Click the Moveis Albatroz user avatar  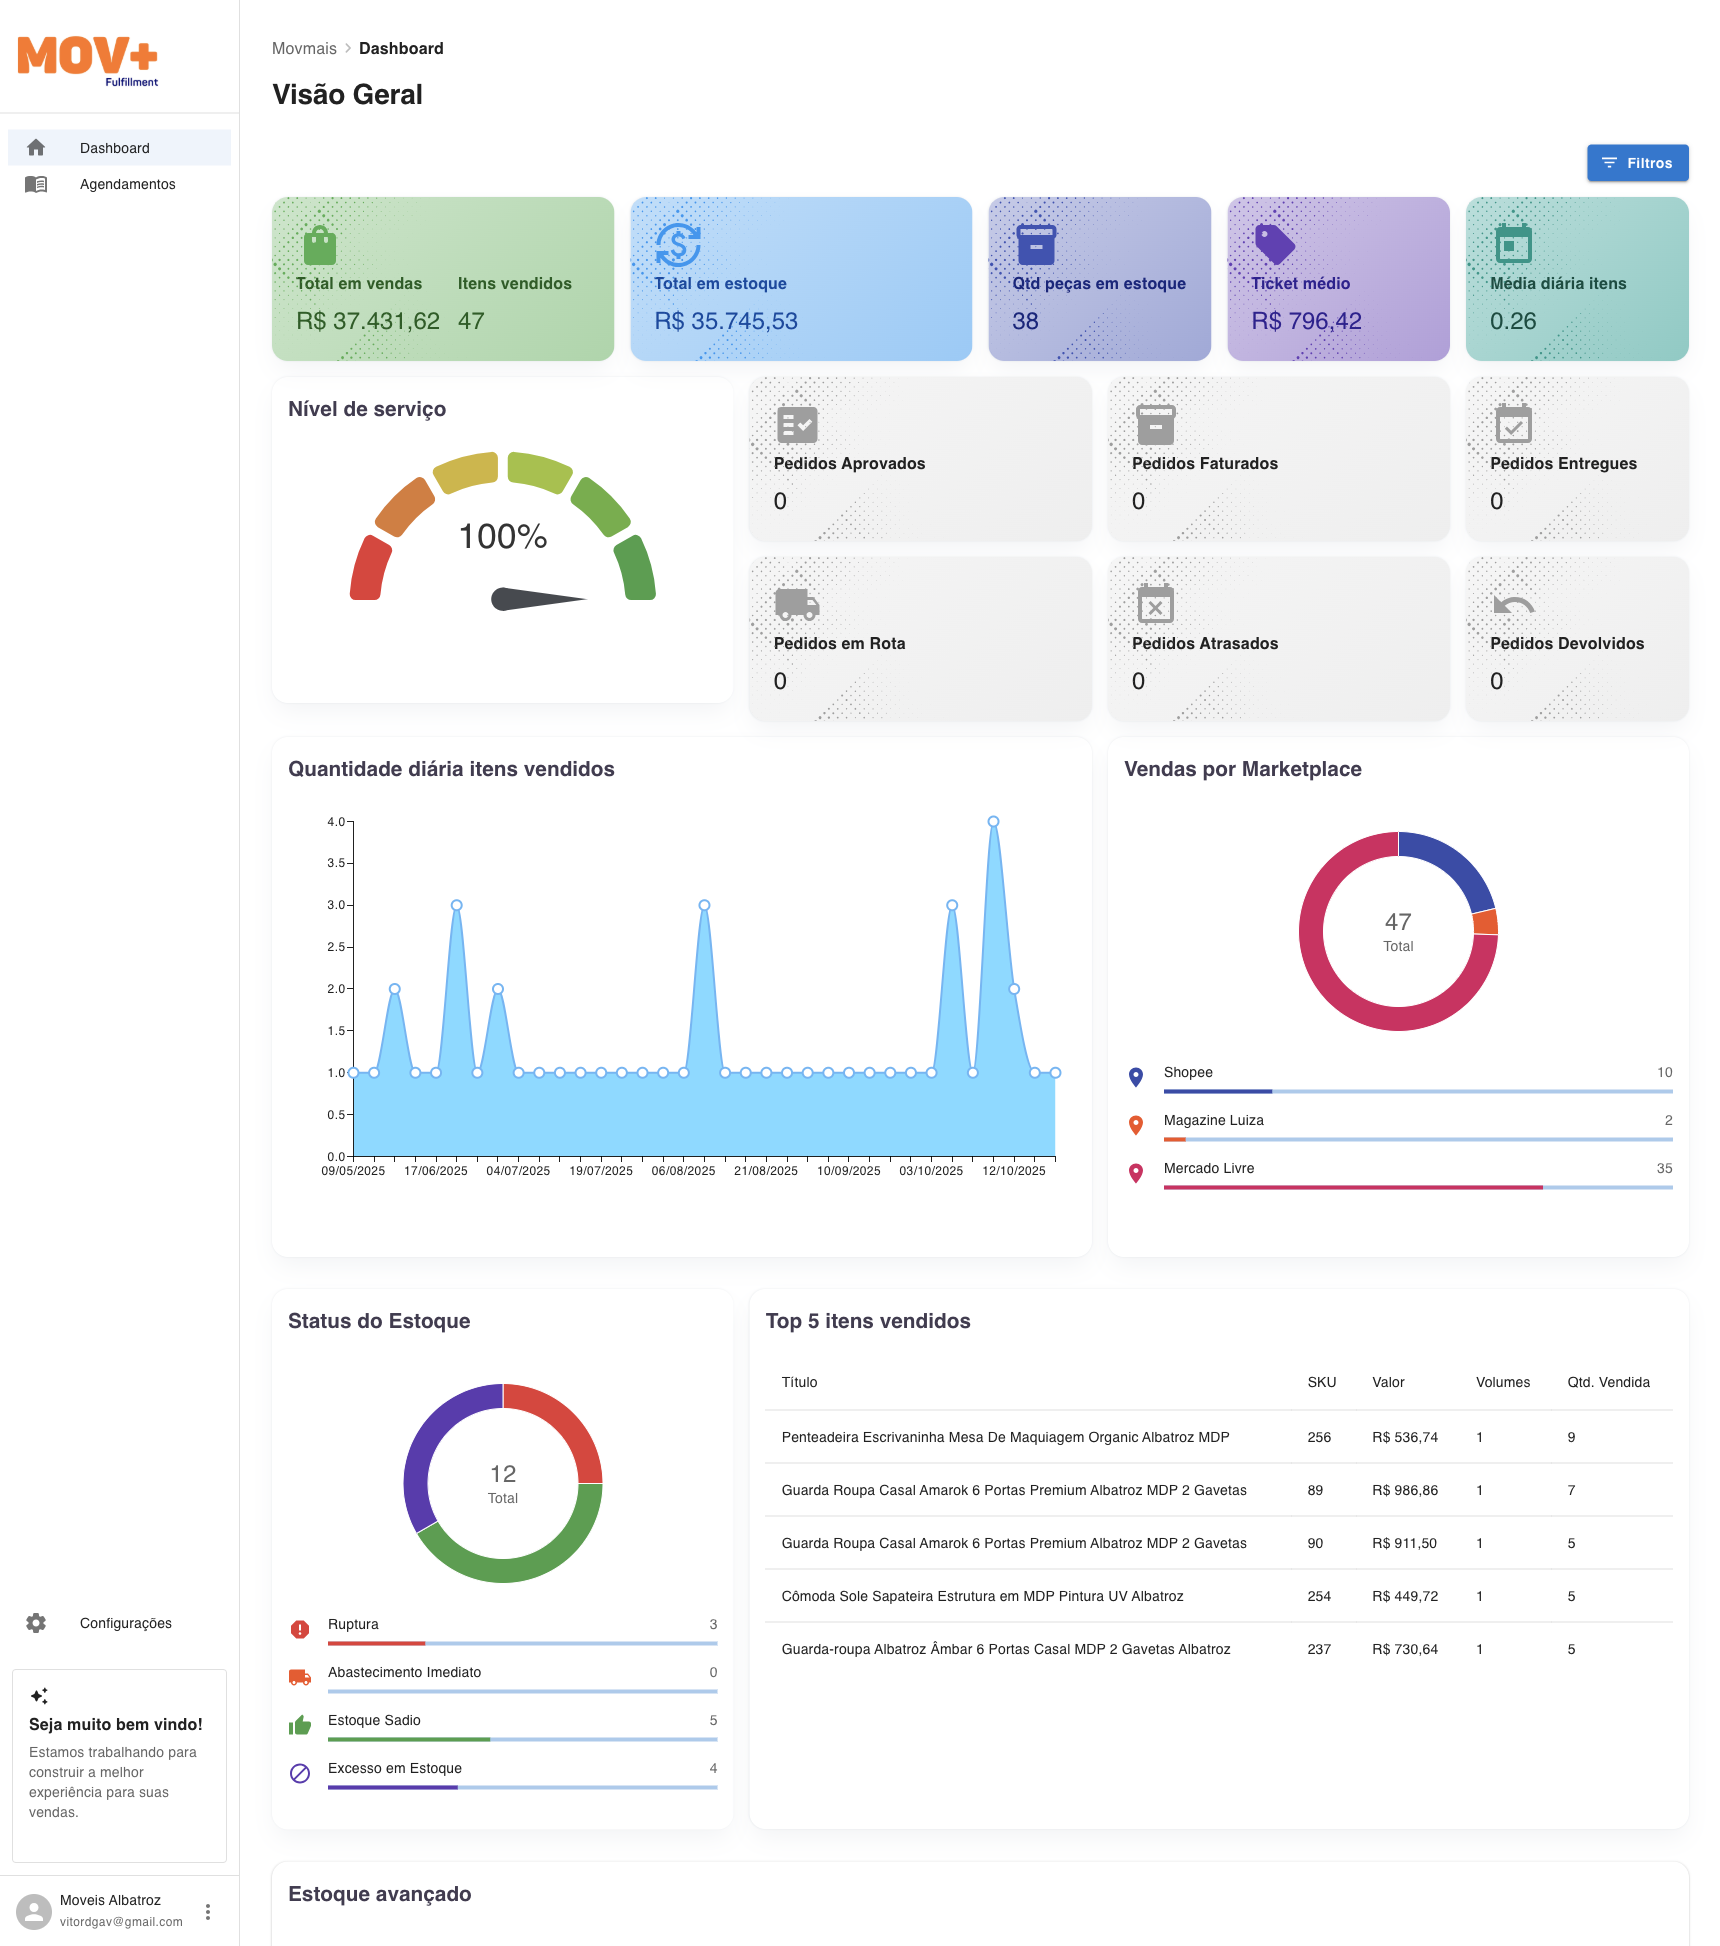[x=34, y=1911]
